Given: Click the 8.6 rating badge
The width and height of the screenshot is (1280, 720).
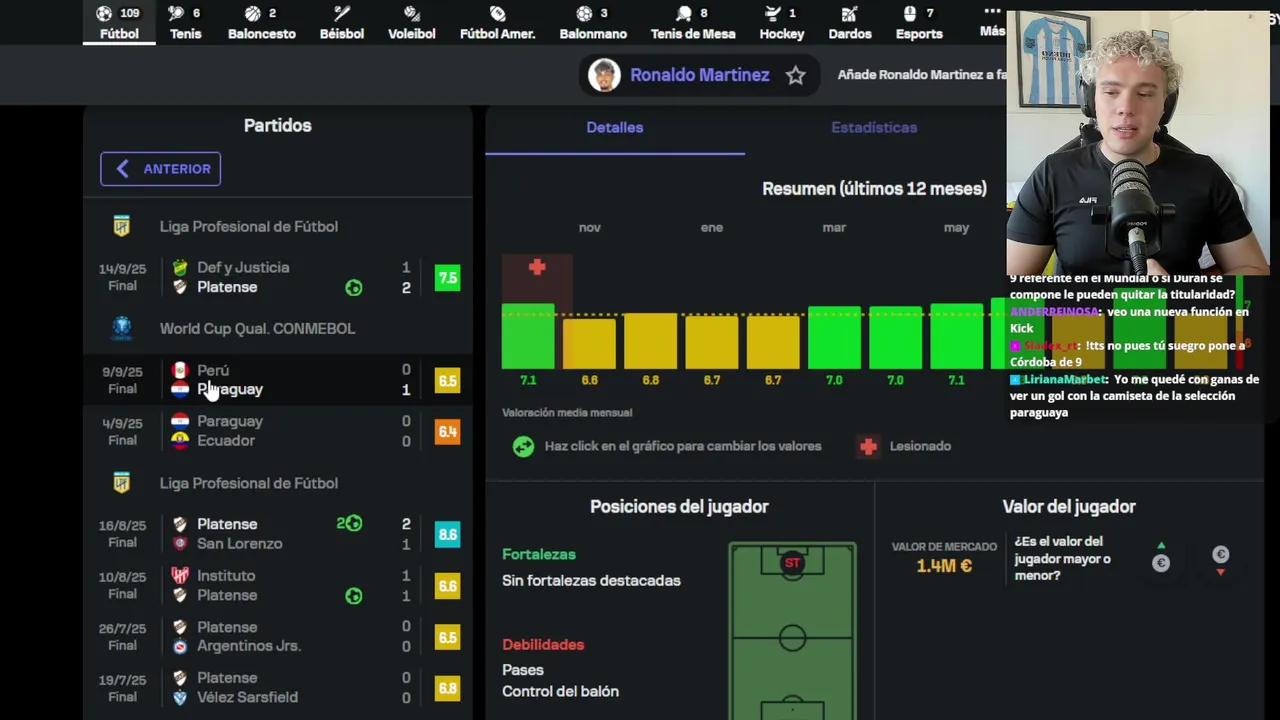Looking at the screenshot, I should pyautogui.click(x=447, y=535).
